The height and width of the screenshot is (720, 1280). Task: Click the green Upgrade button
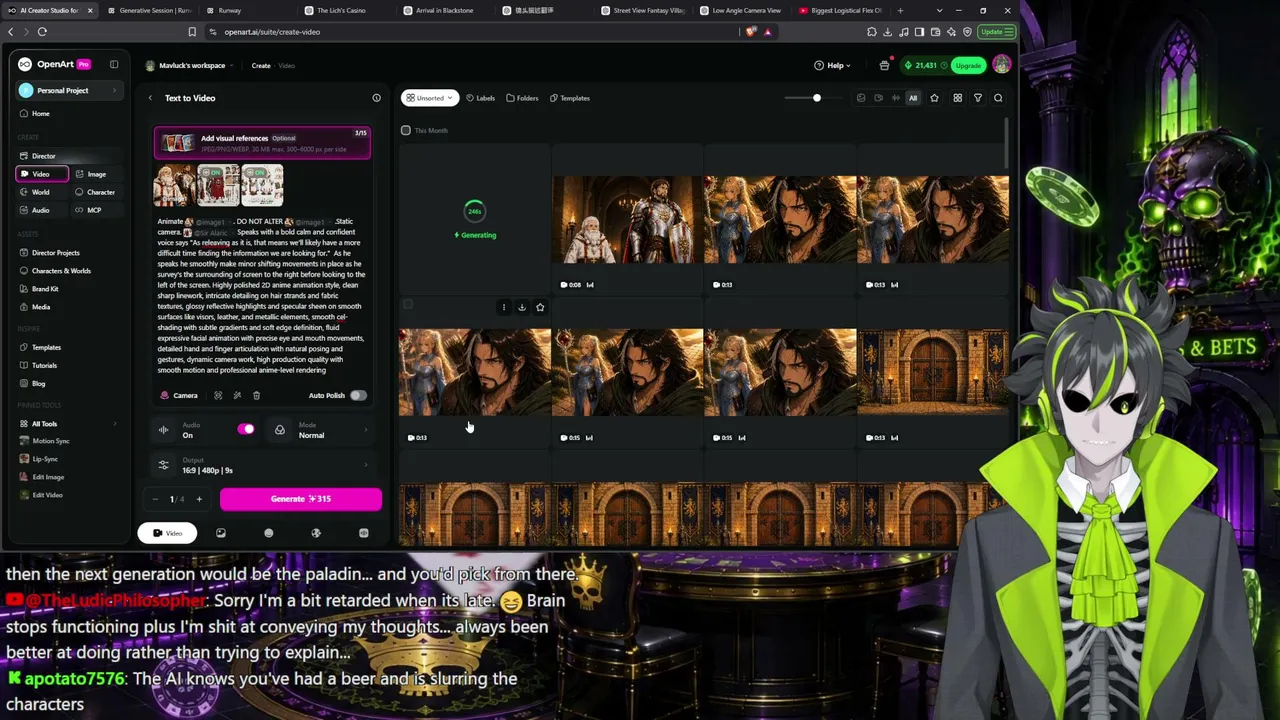pyautogui.click(x=967, y=65)
